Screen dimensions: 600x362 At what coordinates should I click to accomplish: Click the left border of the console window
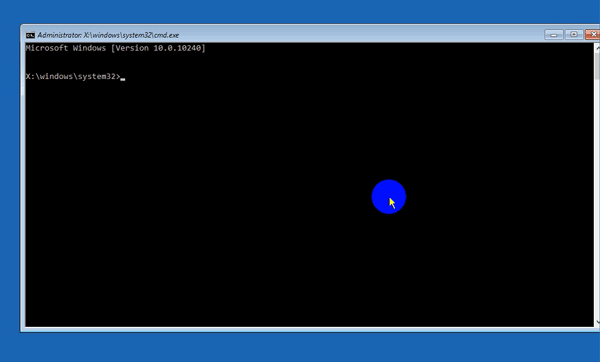coord(23,184)
